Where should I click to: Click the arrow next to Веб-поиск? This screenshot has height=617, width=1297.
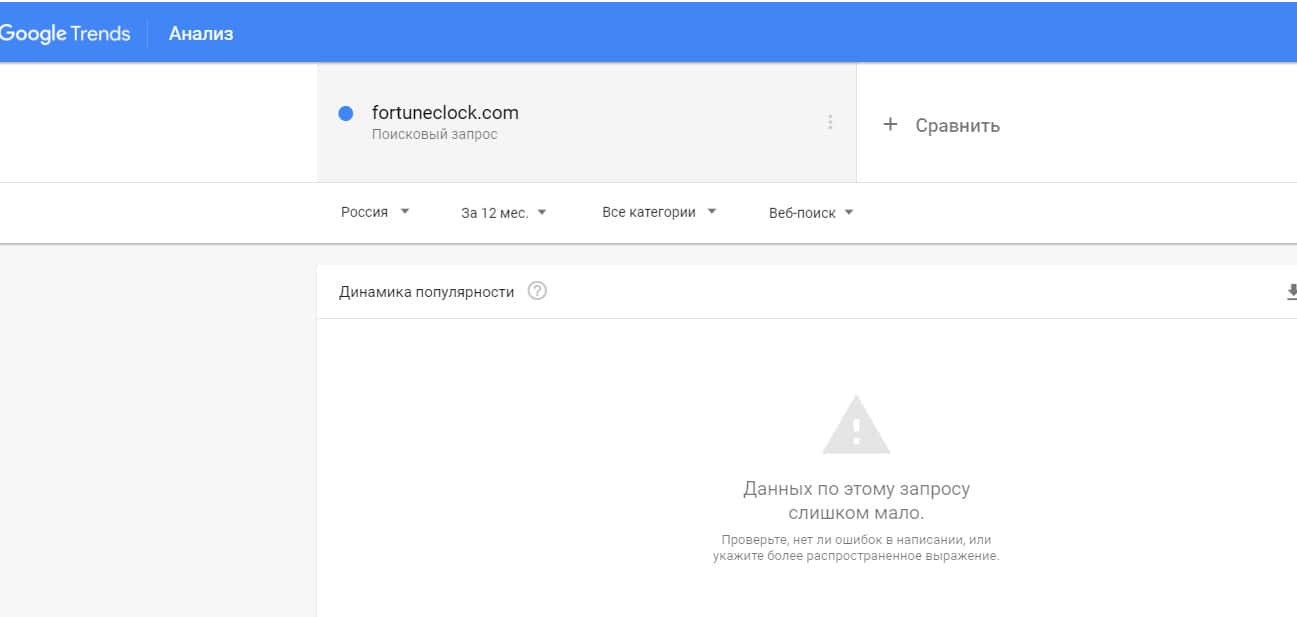click(x=849, y=212)
